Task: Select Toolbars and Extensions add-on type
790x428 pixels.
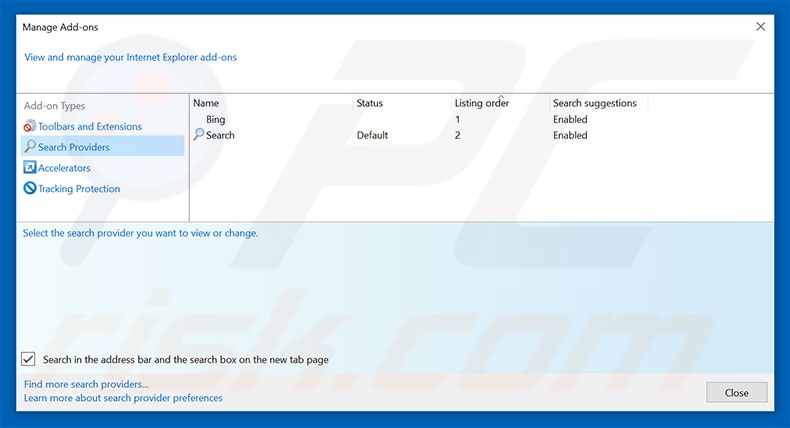Action: click(x=90, y=127)
